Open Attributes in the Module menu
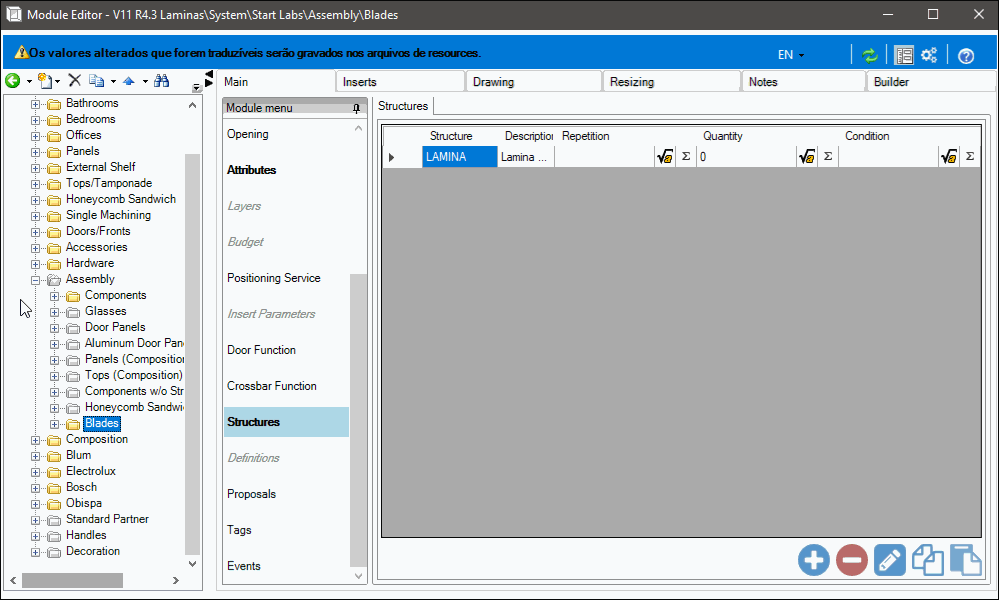This screenshot has height=600, width=999. click(252, 170)
